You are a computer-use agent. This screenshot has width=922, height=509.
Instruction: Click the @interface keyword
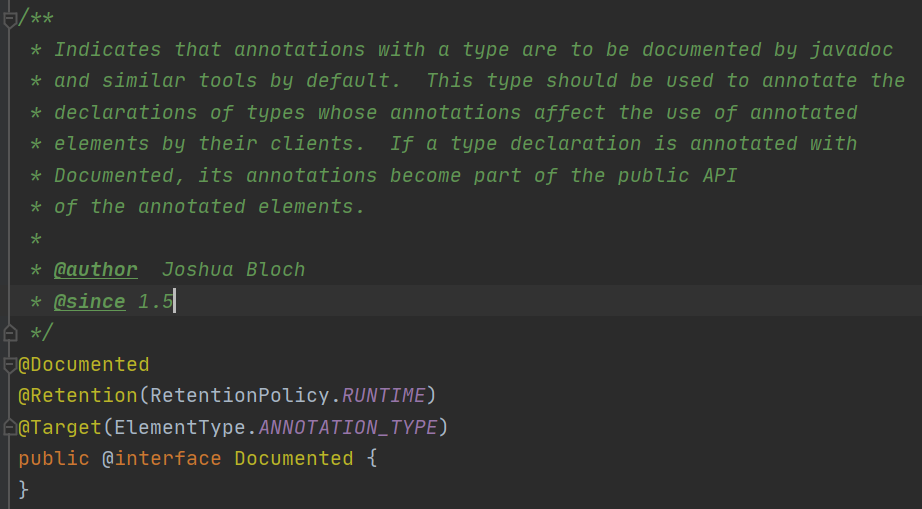(x=161, y=459)
